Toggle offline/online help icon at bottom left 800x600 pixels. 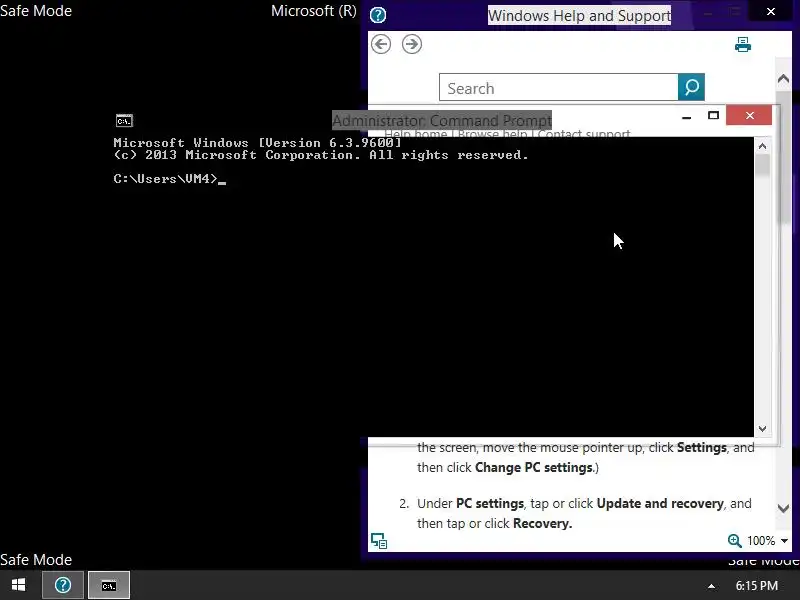click(379, 540)
